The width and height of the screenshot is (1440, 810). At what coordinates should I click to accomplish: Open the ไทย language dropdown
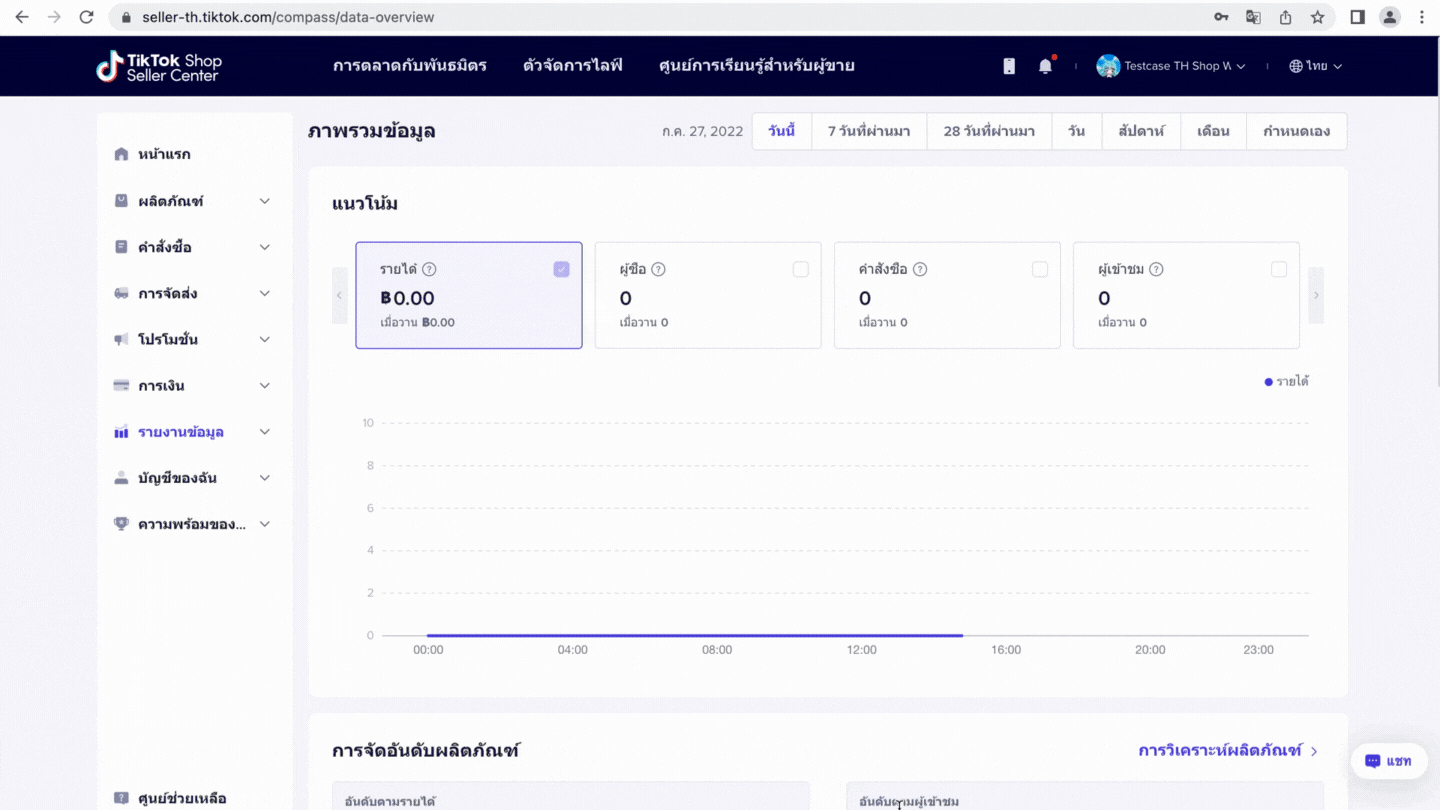coord(1315,66)
